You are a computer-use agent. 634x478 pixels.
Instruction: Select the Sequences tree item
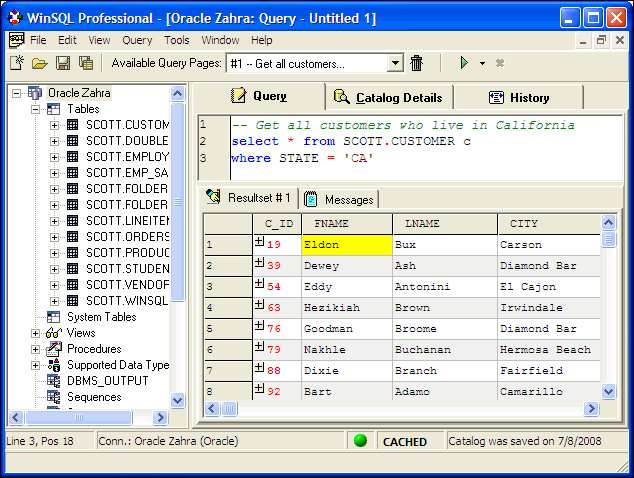[94, 397]
